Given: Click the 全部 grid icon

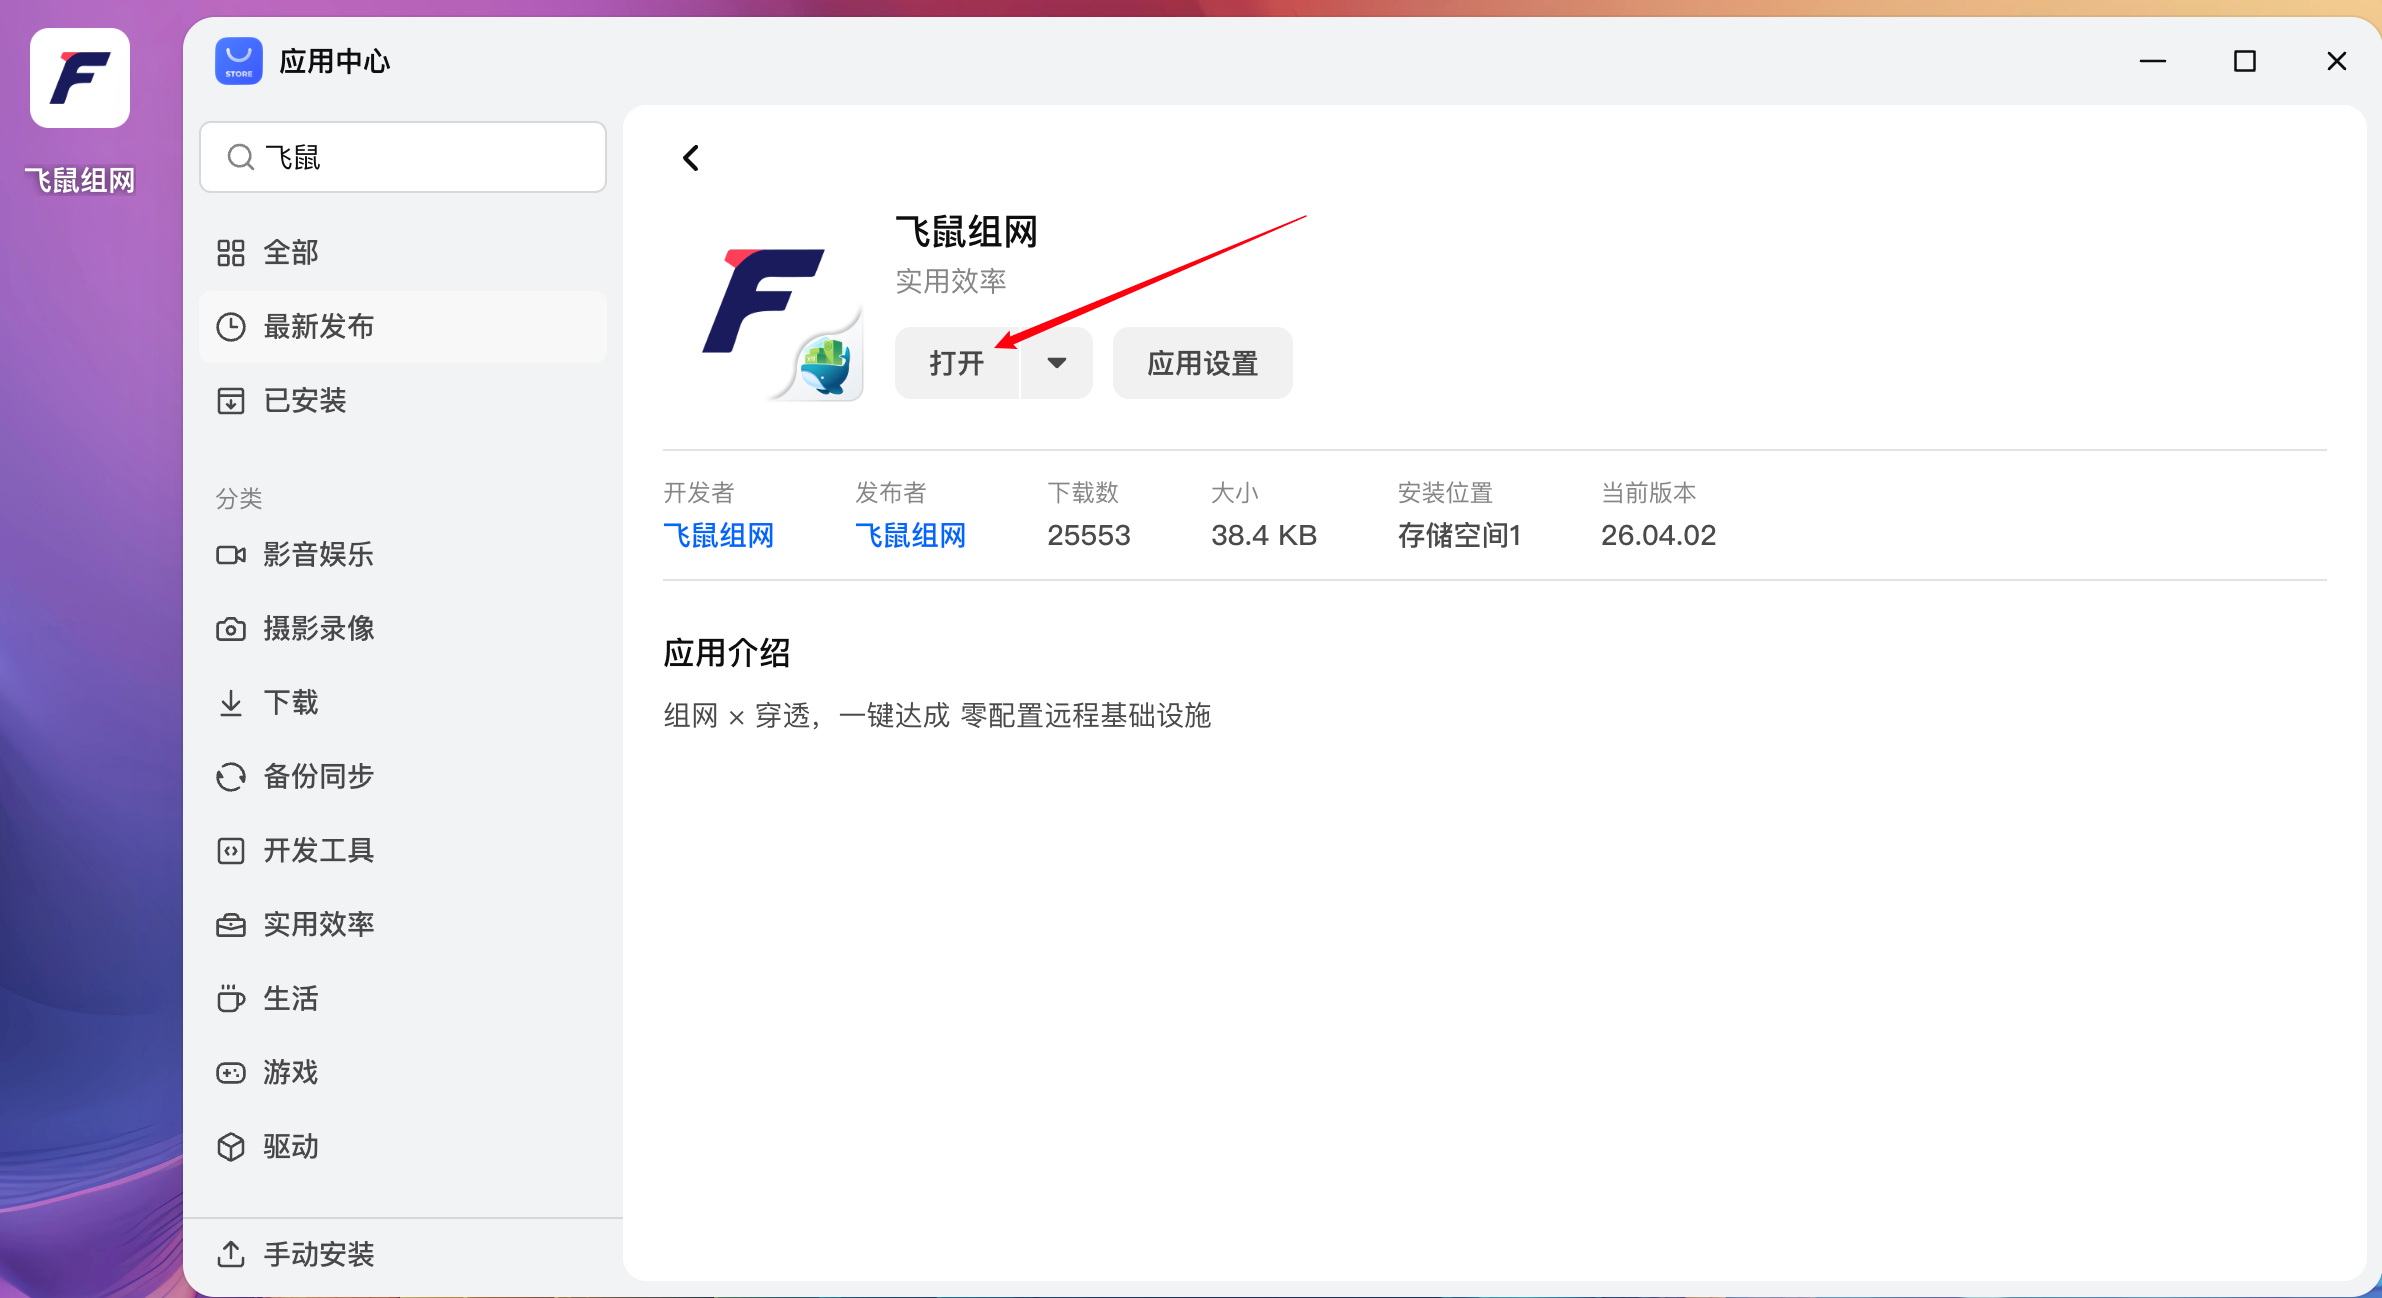Looking at the screenshot, I should [x=231, y=253].
